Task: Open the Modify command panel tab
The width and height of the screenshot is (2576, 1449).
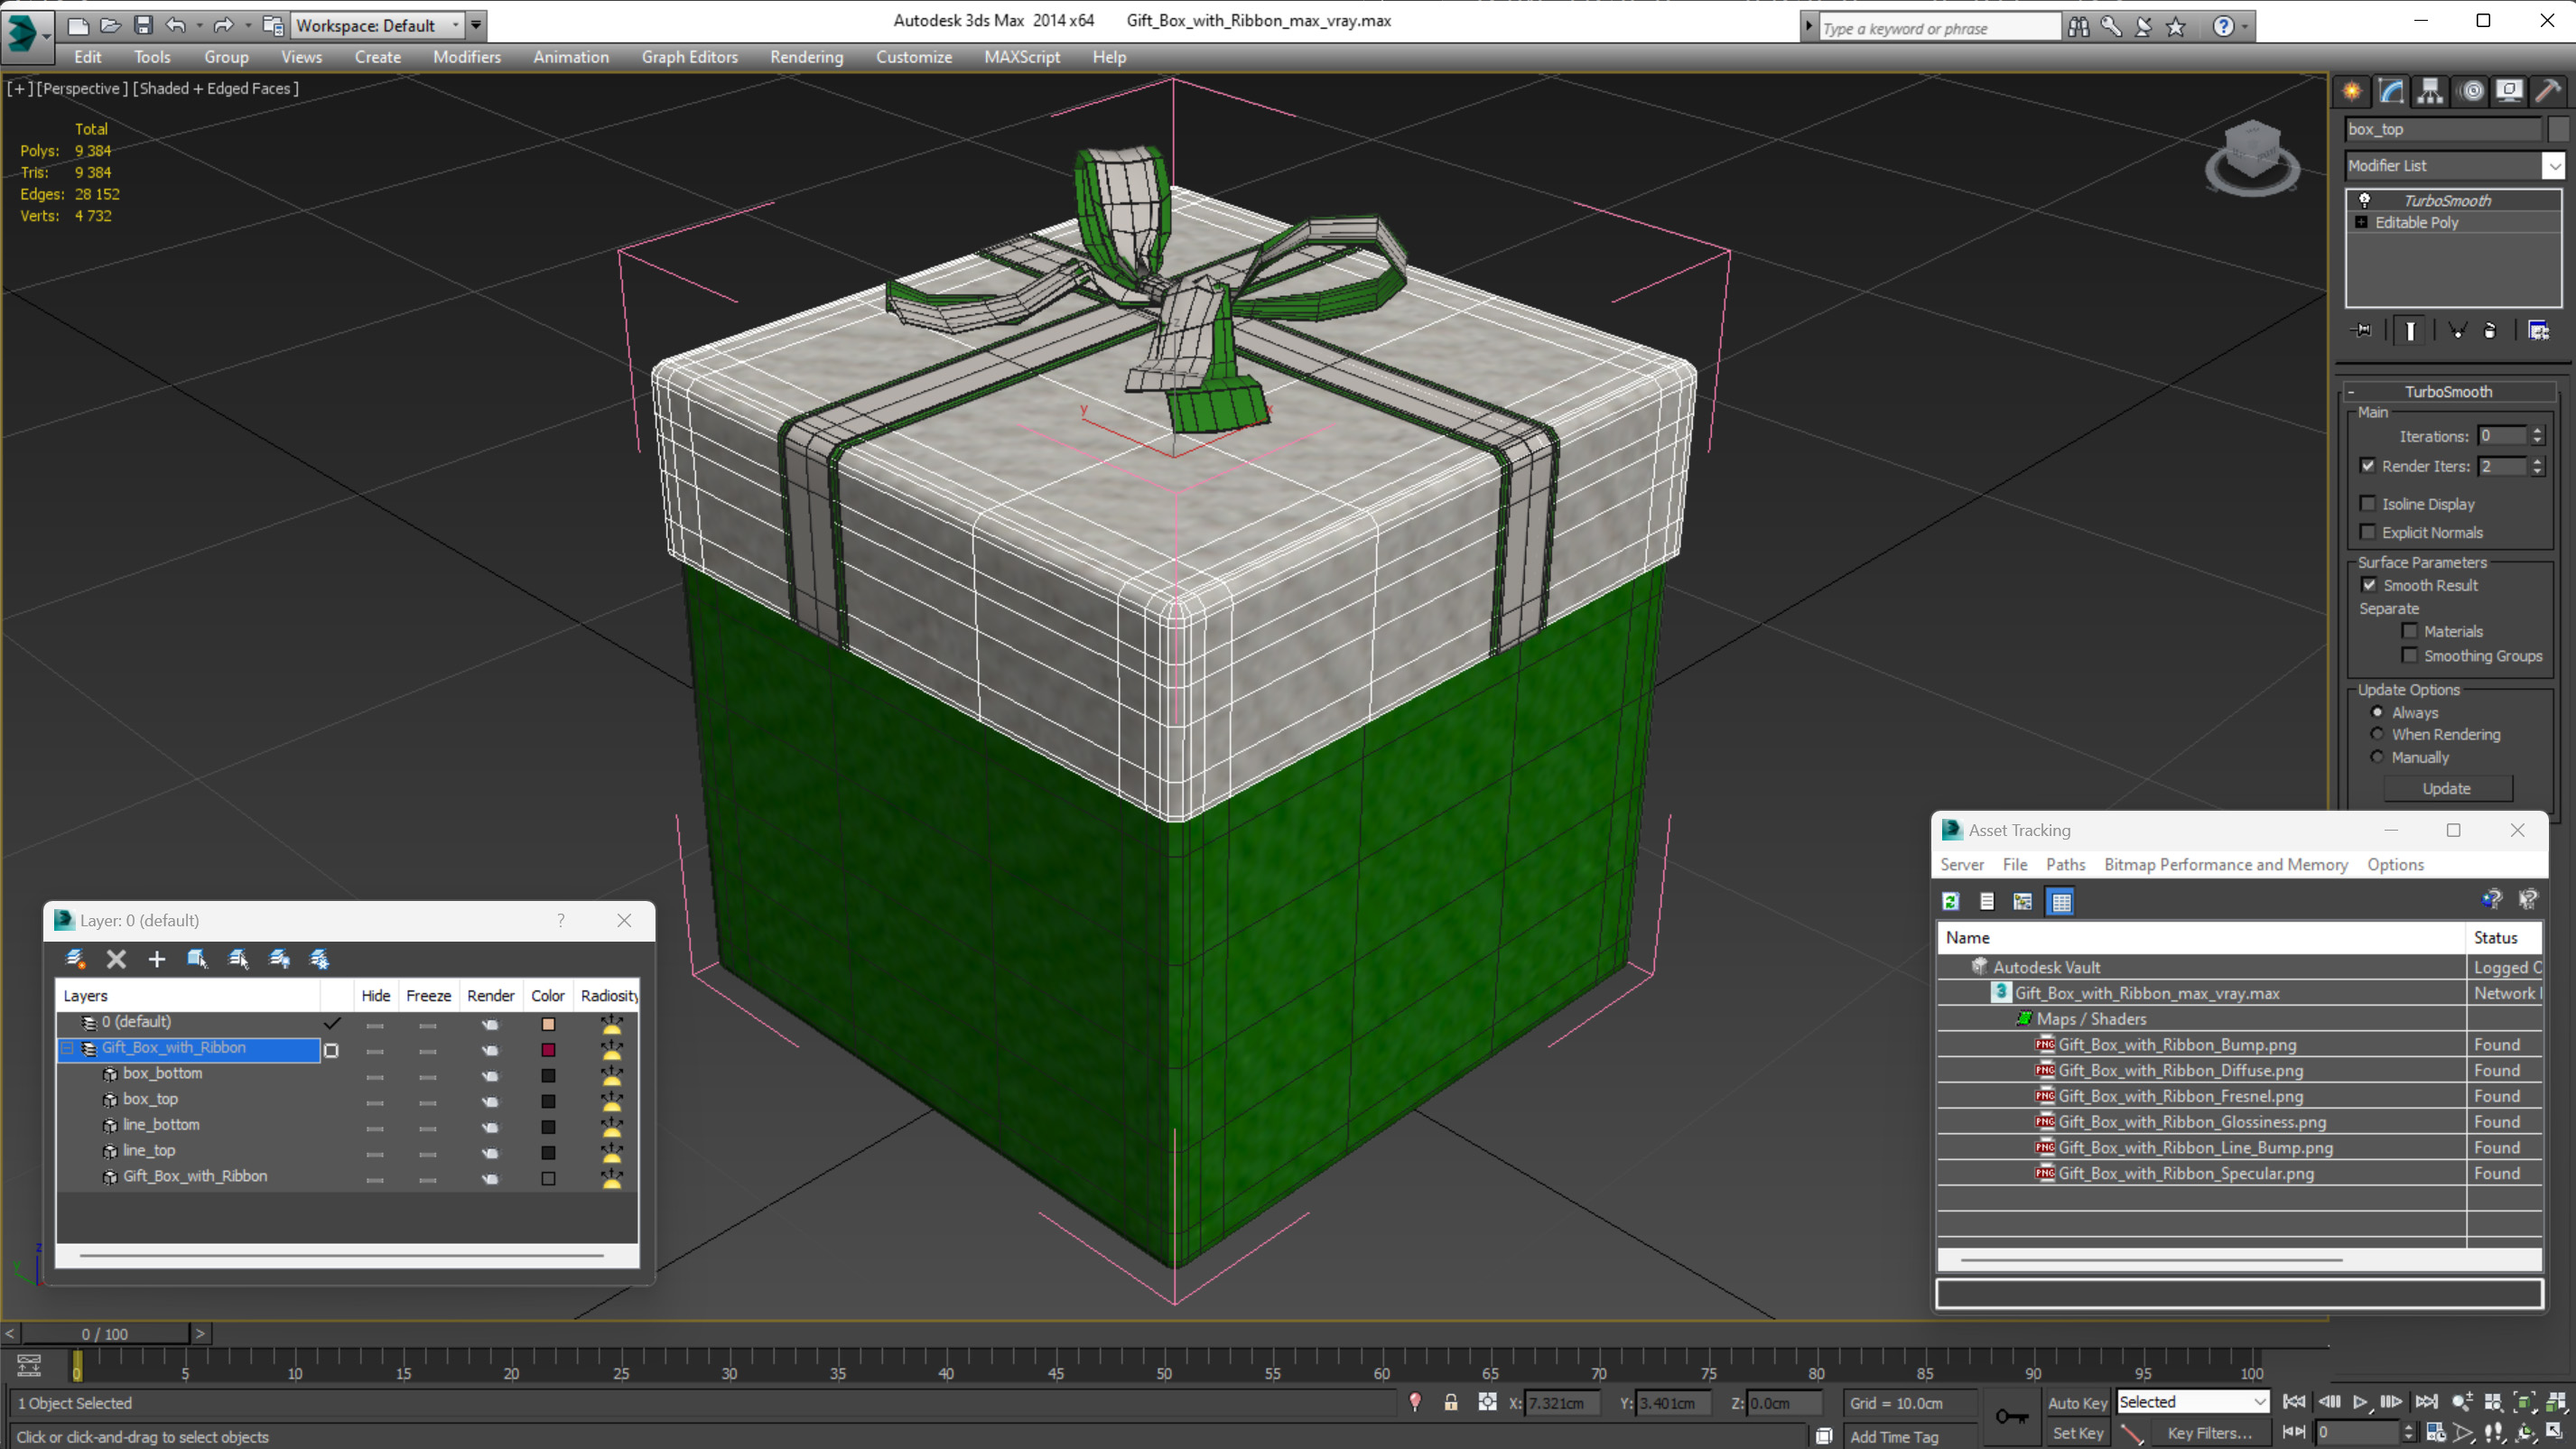Action: coord(2390,92)
